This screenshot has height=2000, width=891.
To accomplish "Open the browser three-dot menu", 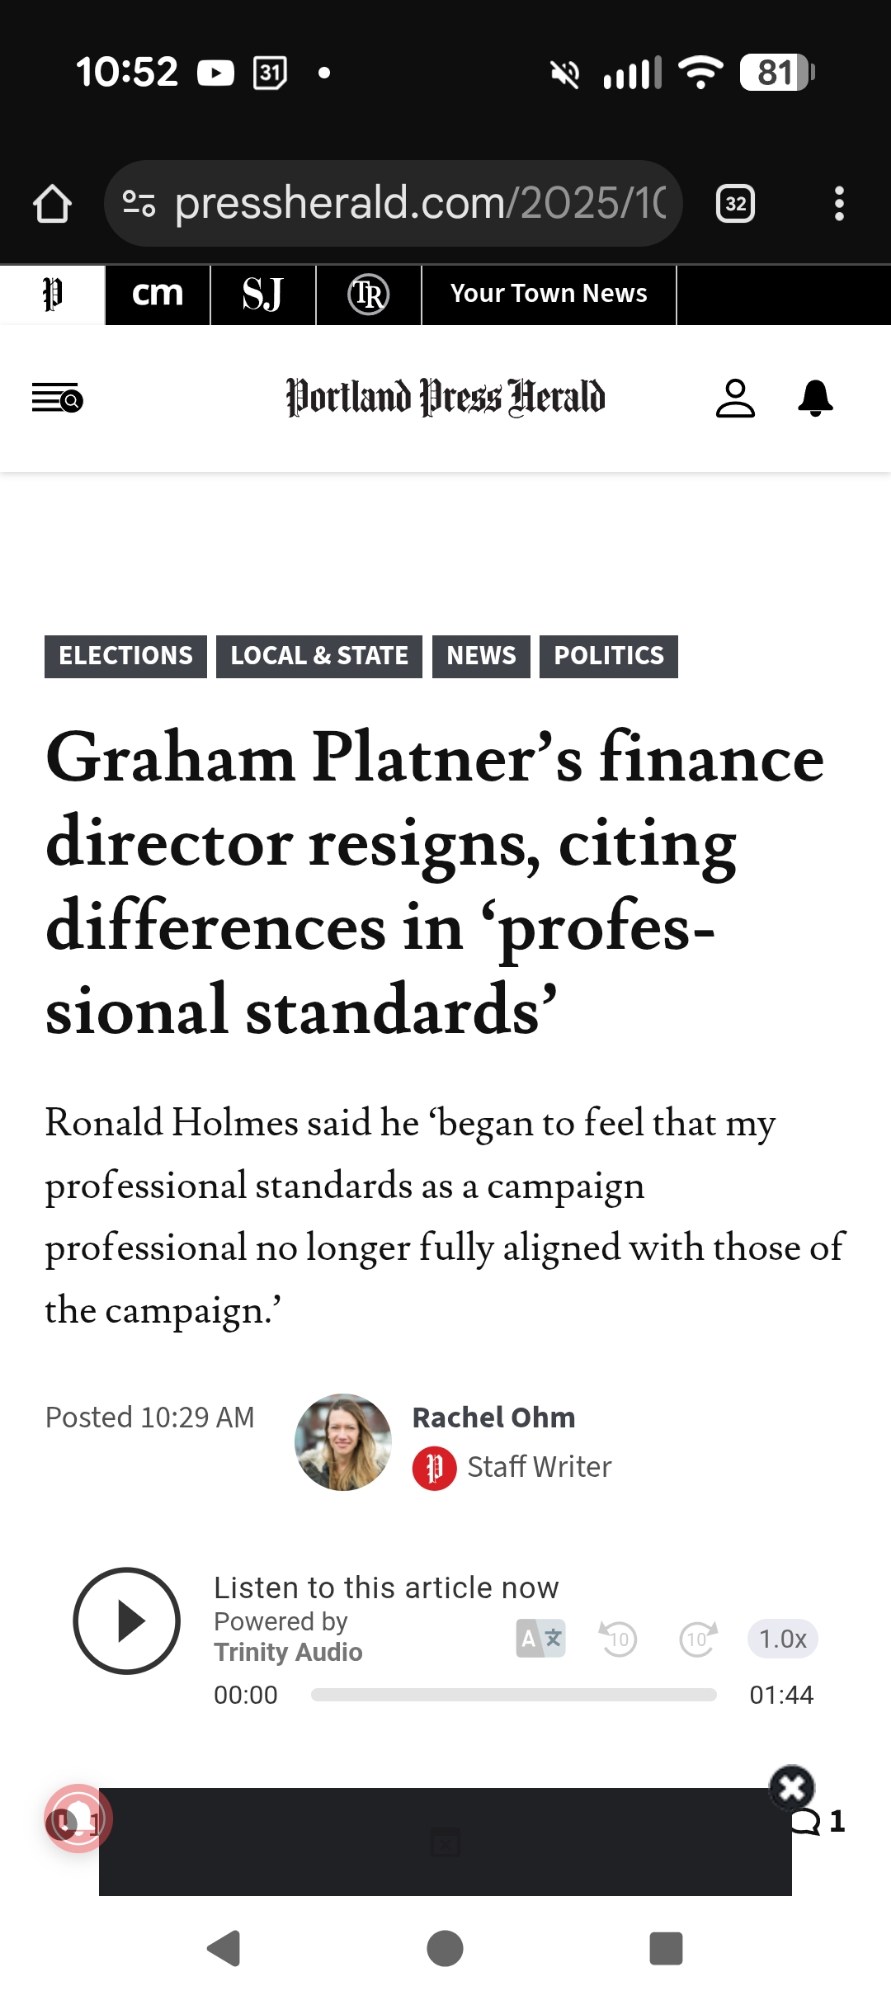I will [x=839, y=204].
